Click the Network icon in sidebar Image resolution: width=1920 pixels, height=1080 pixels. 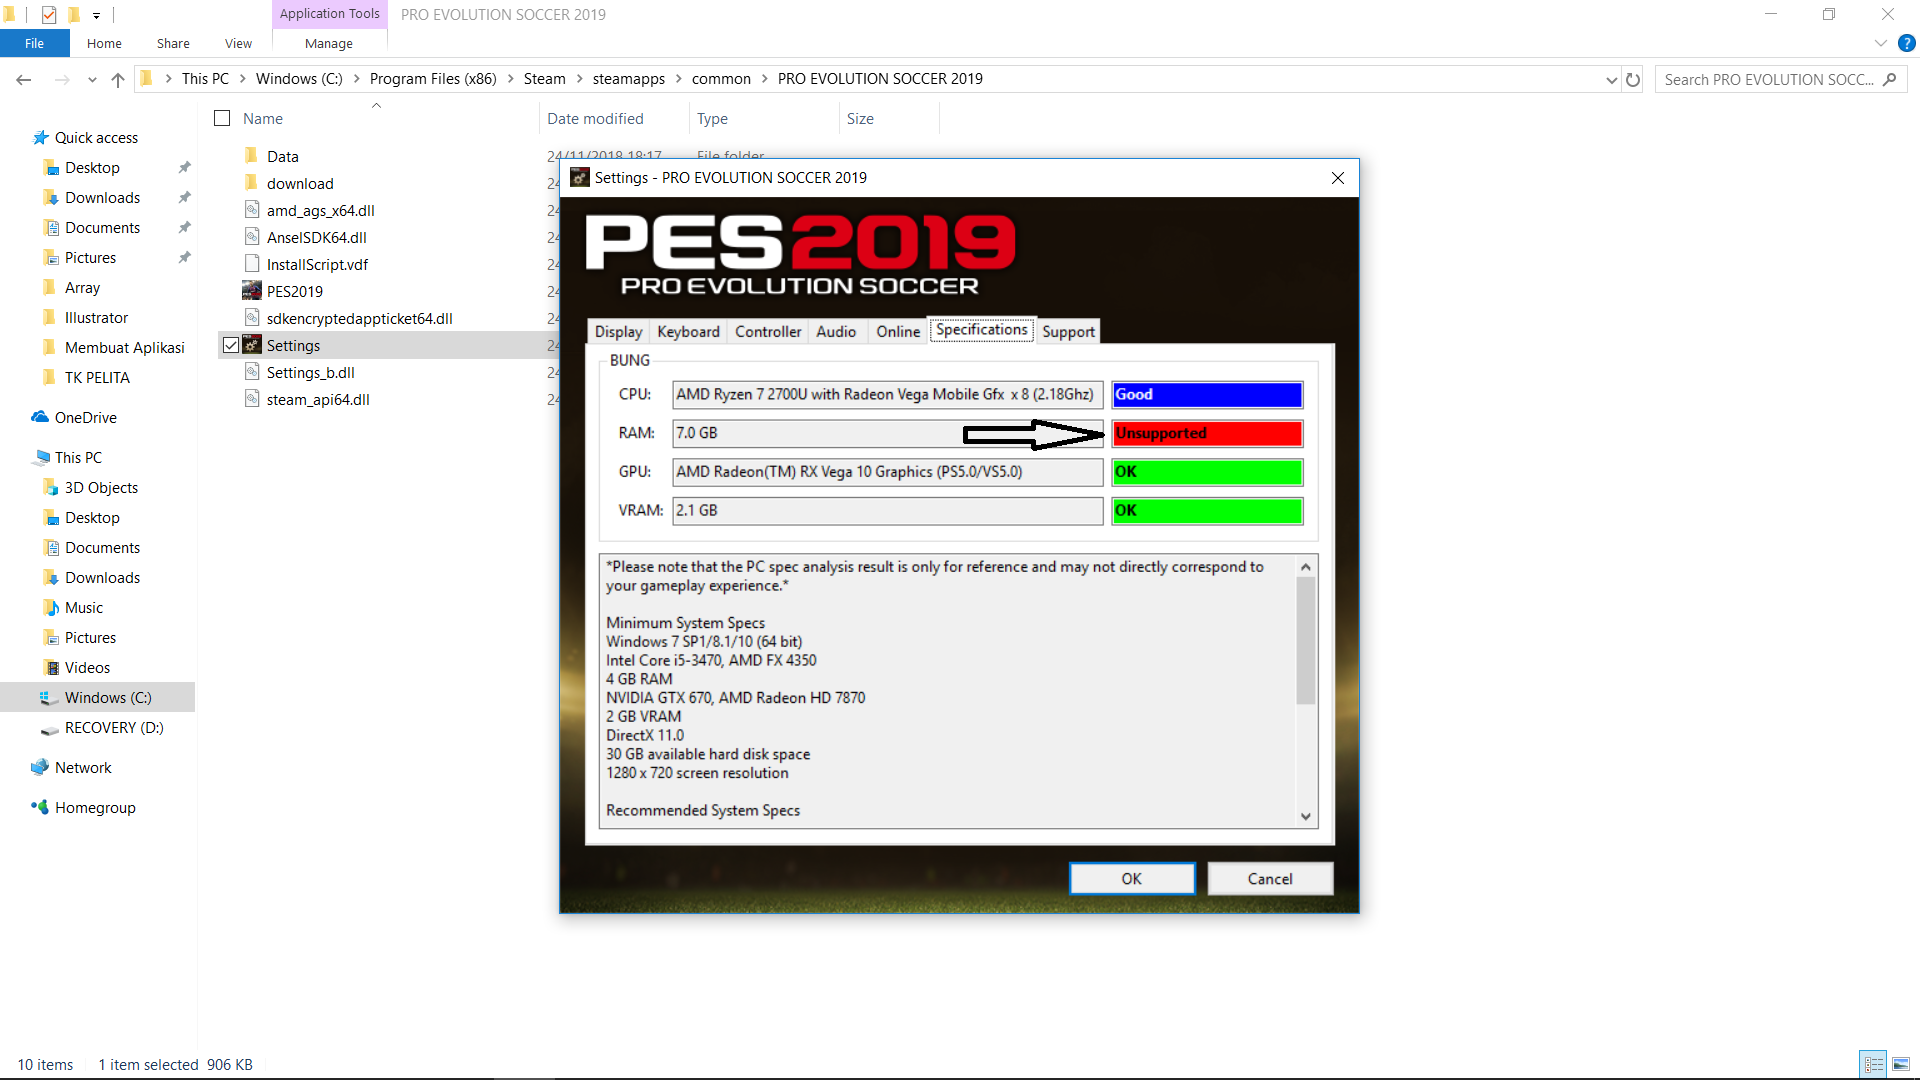pos(40,767)
